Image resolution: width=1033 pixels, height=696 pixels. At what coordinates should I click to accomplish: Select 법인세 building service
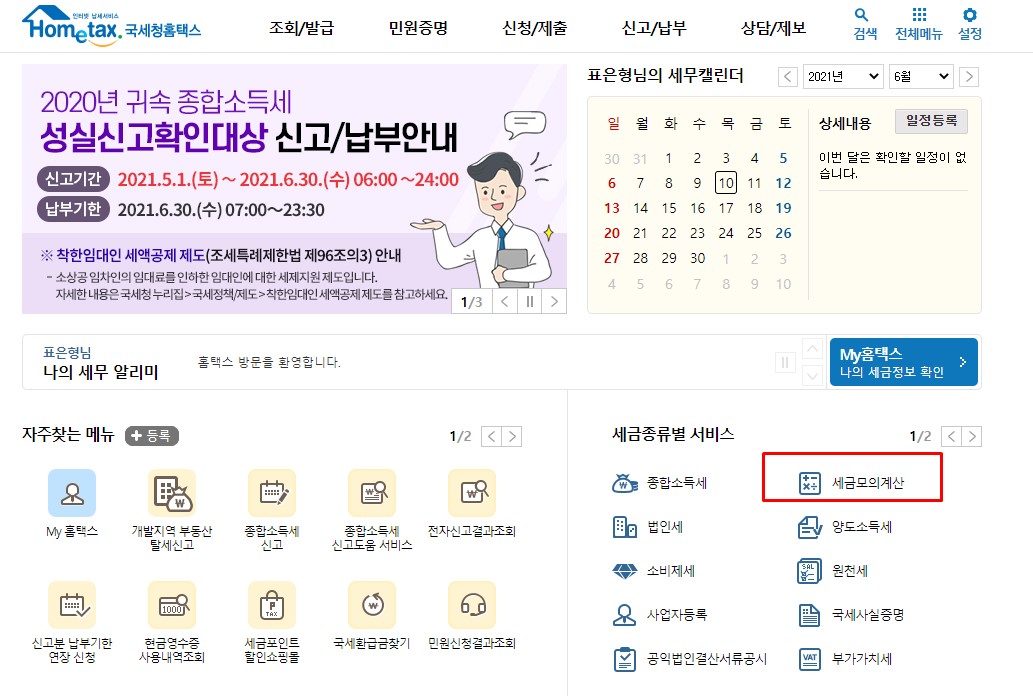[x=648, y=527]
